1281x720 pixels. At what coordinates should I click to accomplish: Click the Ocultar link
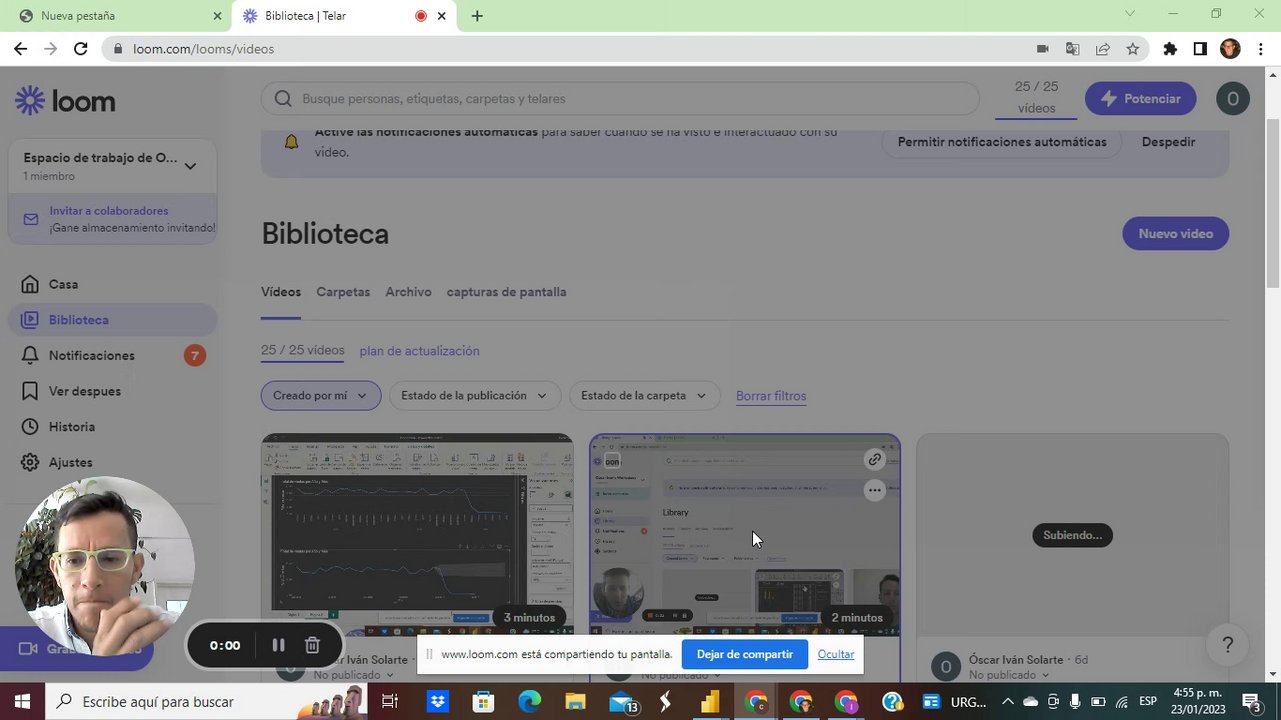pyautogui.click(x=835, y=655)
